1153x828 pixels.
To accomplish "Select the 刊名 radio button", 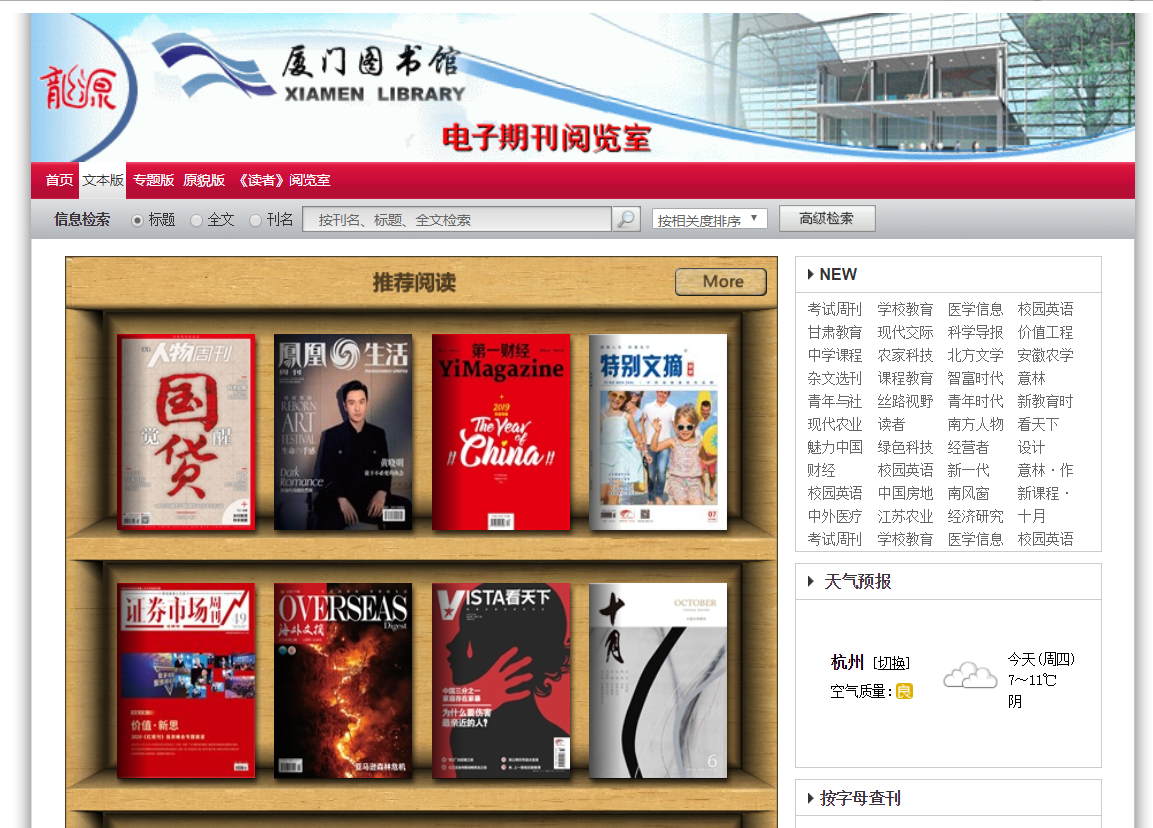I will (x=255, y=220).
